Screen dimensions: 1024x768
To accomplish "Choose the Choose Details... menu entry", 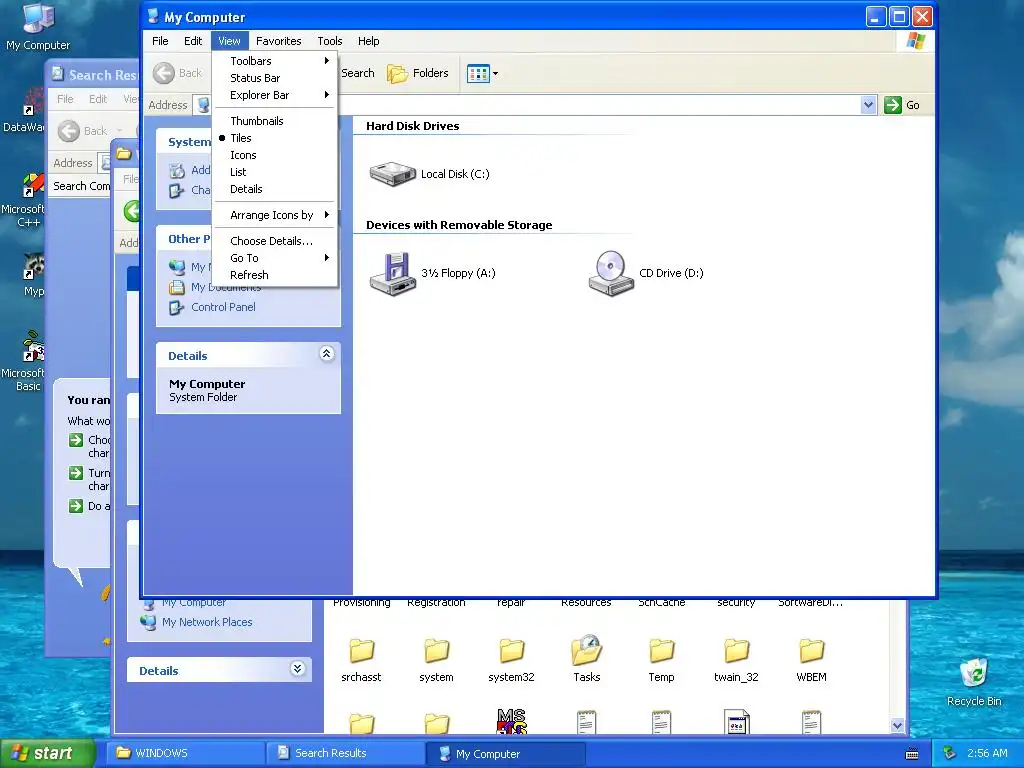I will tap(275, 241).
